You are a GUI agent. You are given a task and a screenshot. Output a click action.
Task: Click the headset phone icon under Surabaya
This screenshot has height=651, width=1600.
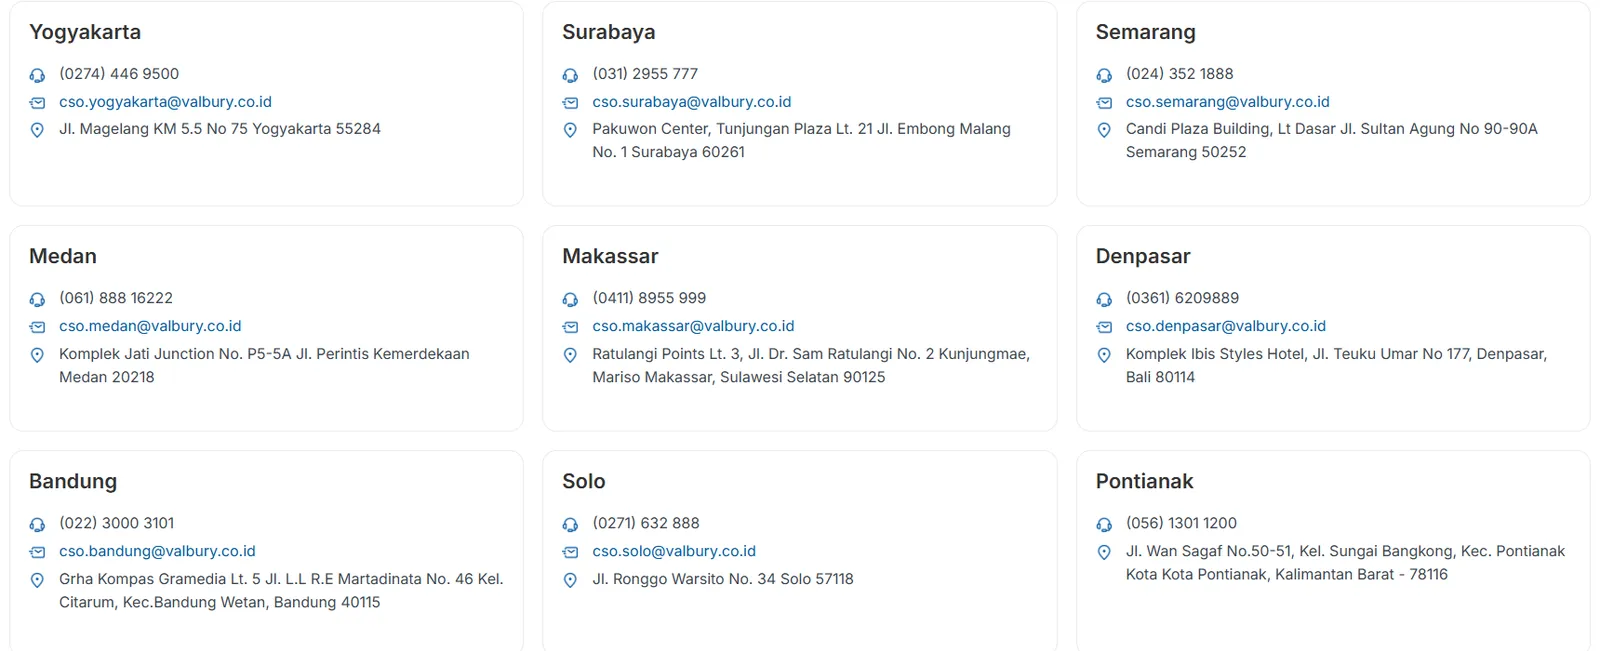(x=570, y=75)
